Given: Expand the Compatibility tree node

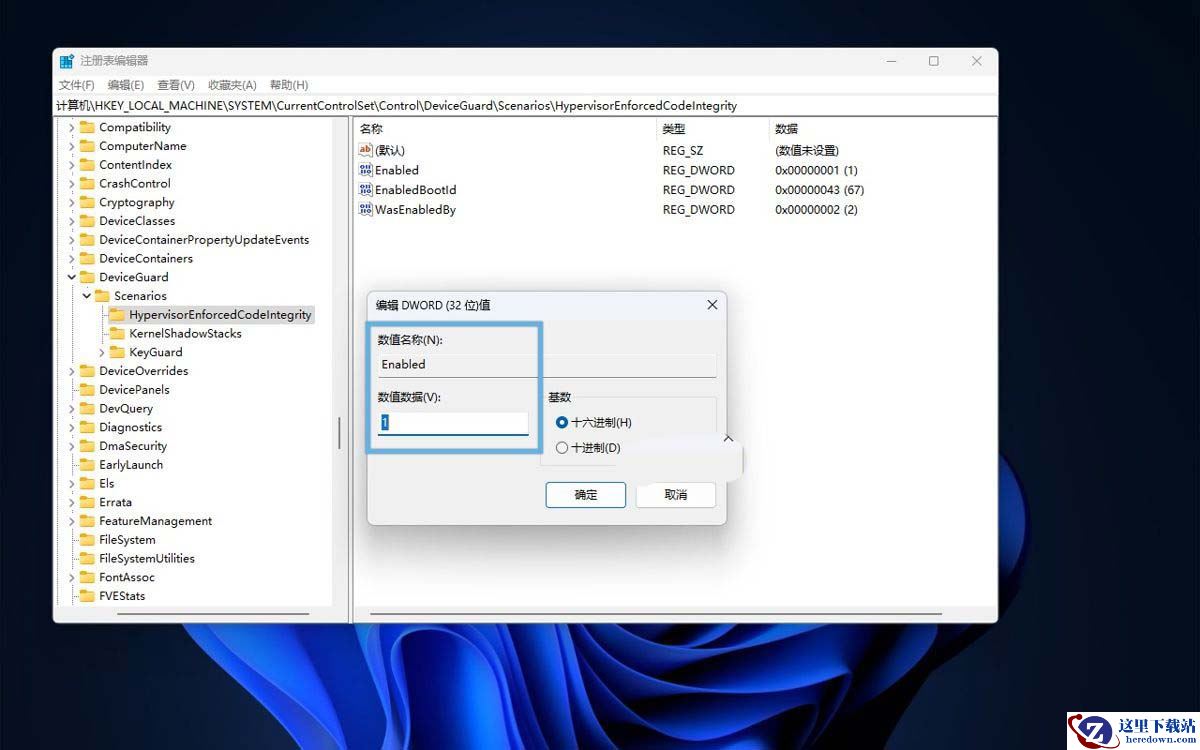Looking at the screenshot, I should click(x=72, y=127).
